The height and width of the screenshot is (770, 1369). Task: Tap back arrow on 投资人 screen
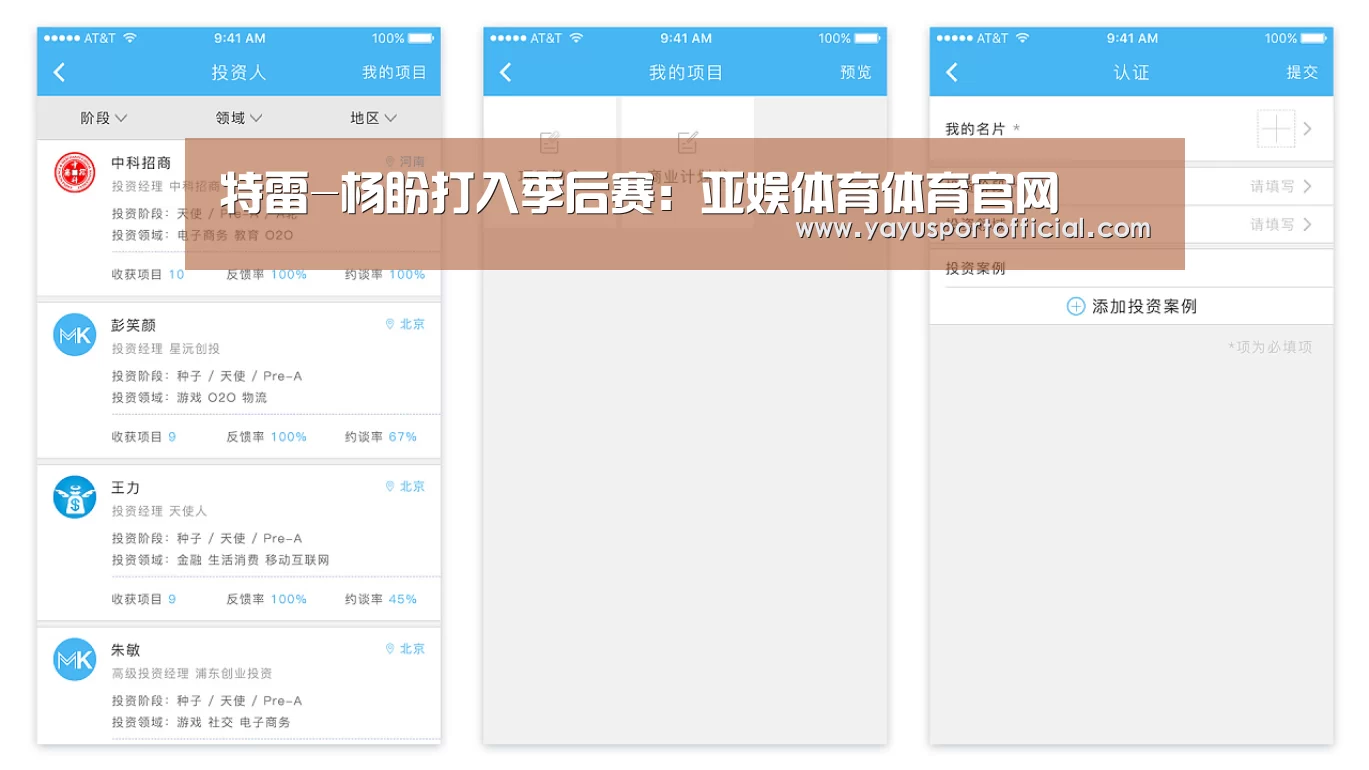tap(59, 72)
